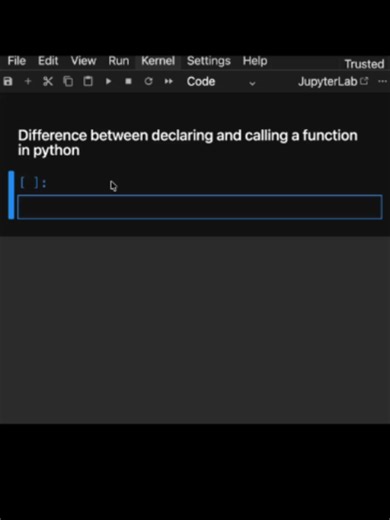Restart the kernel using the circular arrow icon
Viewport: 390px width, 520px height.
(x=149, y=81)
